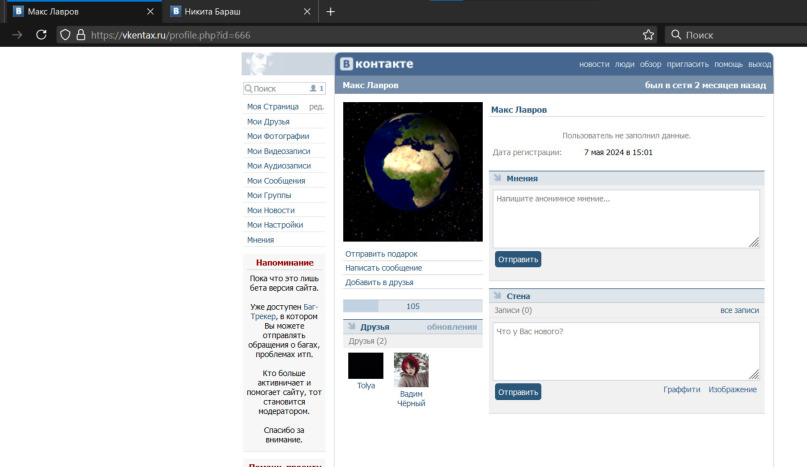Open Мои Аудиозаписи
The image size is (807, 467).
tap(279, 166)
